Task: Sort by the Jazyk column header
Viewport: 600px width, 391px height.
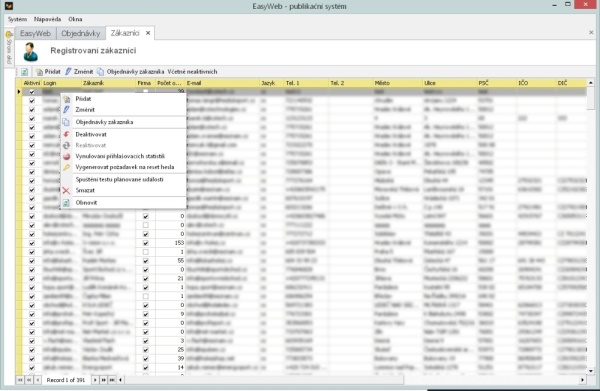Action: point(272,83)
